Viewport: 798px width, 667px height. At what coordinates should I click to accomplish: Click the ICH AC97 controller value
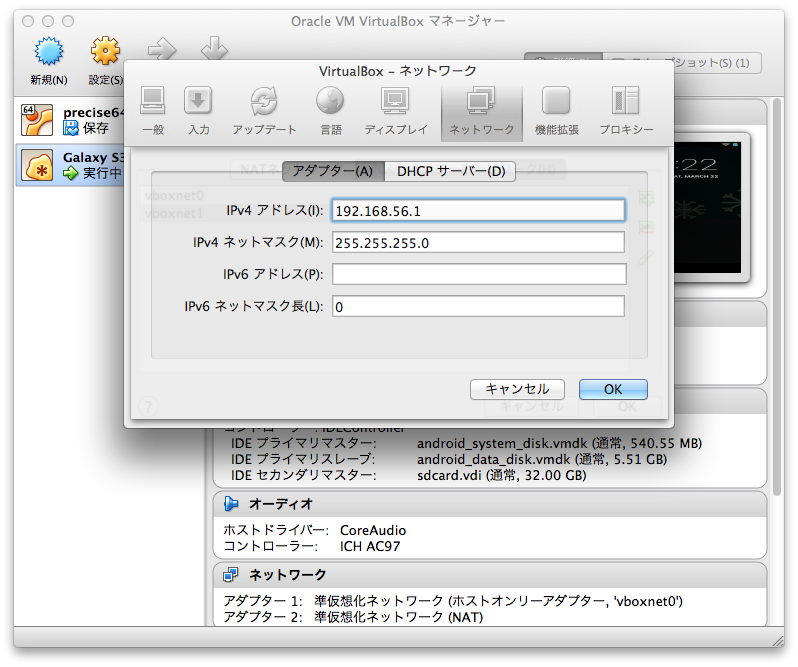coord(370,546)
